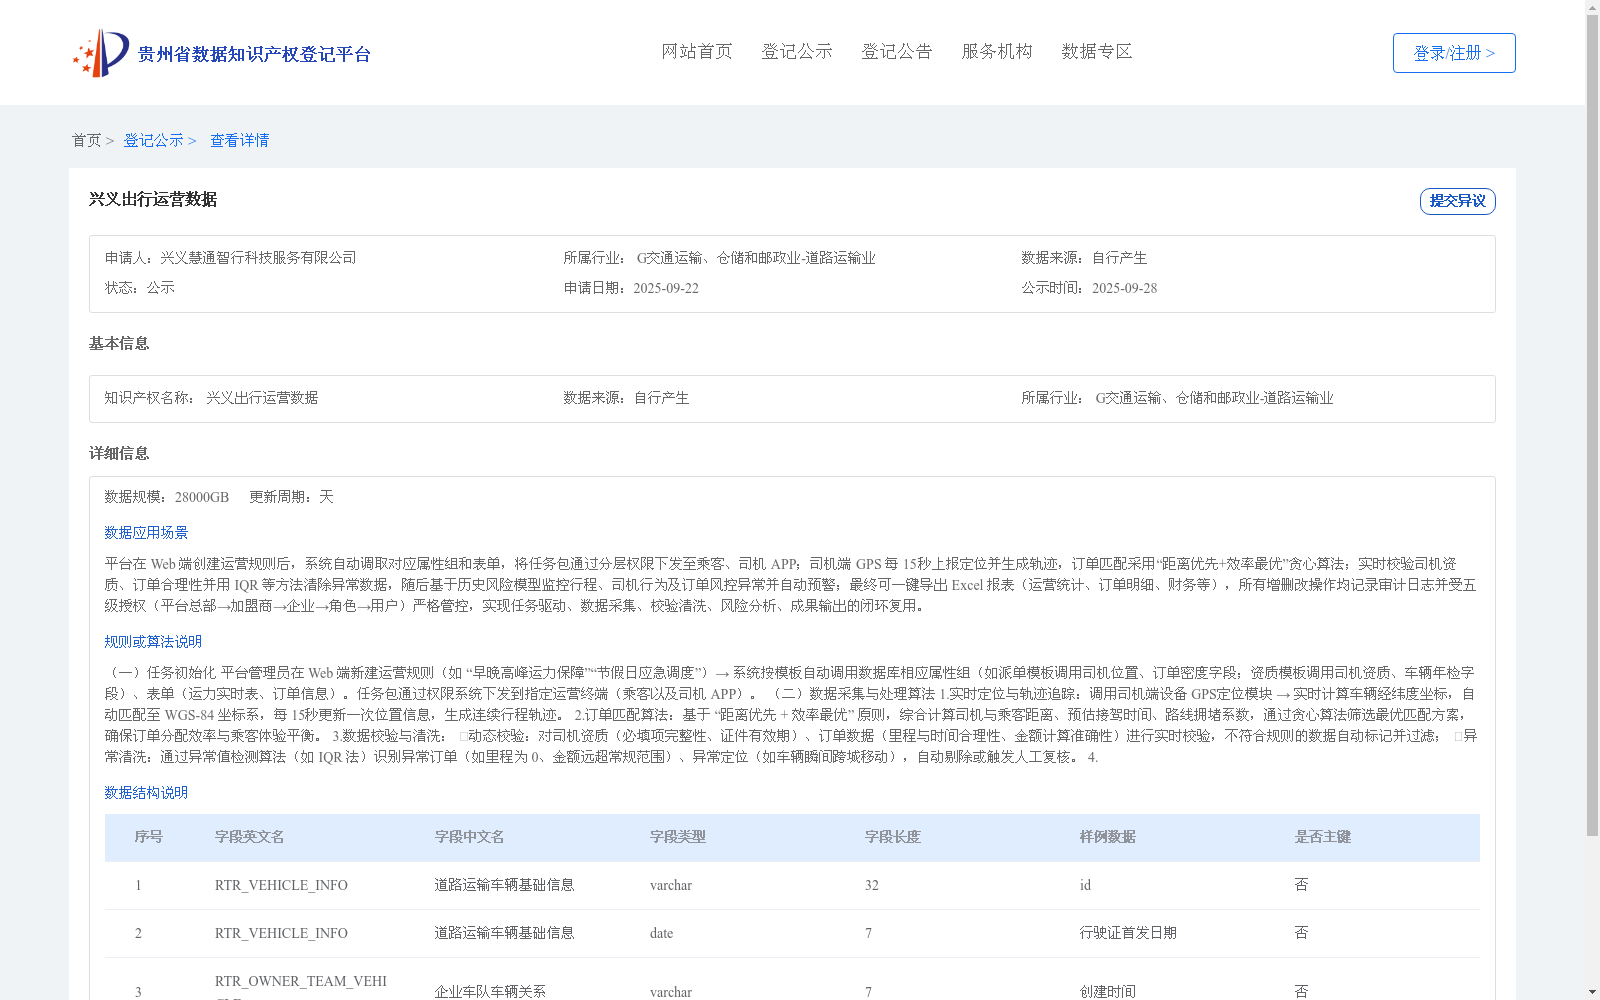Click the 数据规模 28000GB value
1600x1000 pixels.
[202, 497]
